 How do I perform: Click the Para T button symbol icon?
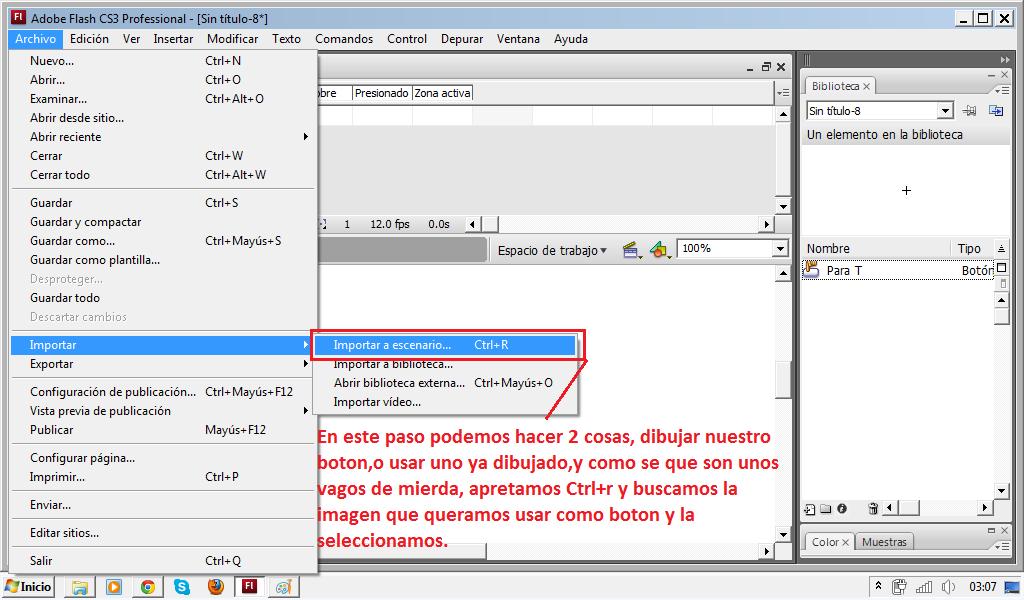click(x=811, y=270)
